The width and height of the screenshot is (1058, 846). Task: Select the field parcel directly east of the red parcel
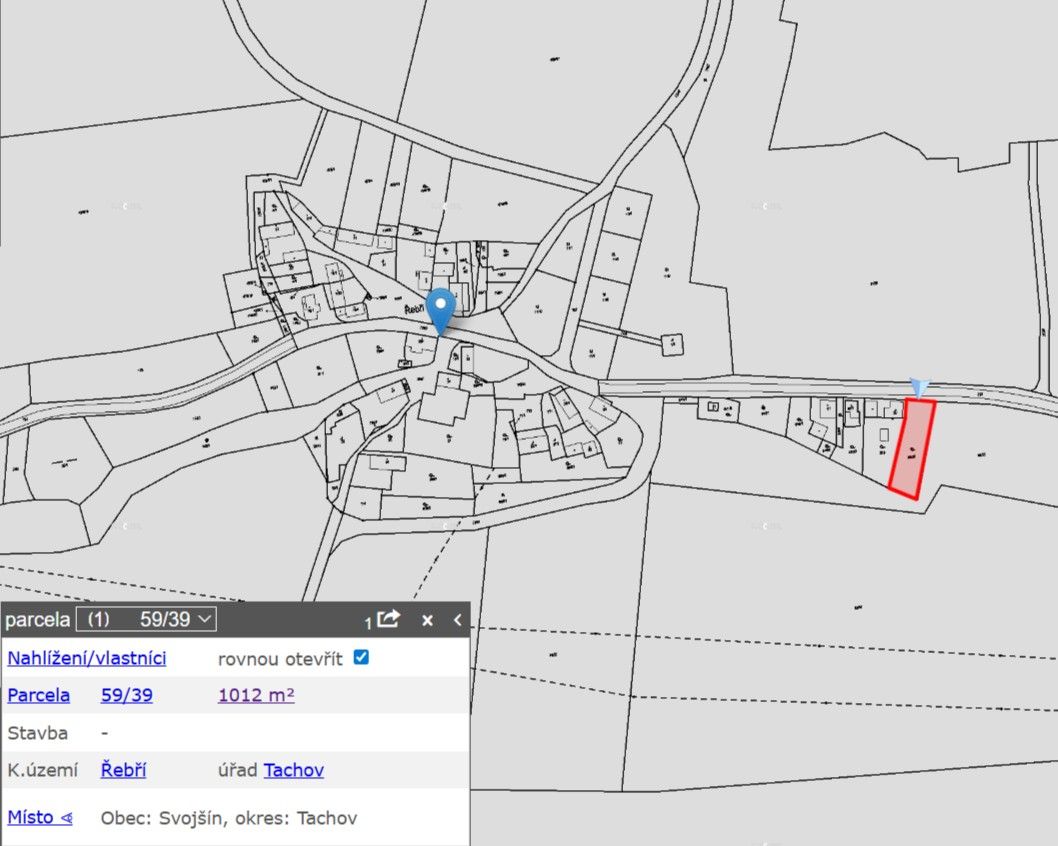[990, 450]
